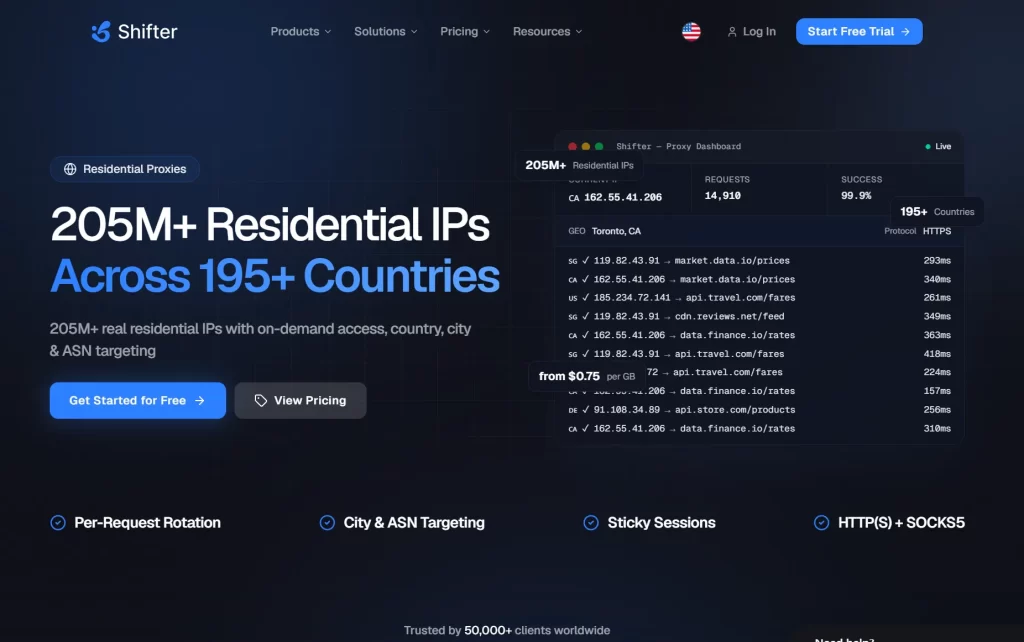Click the checkmark icon beside HTTP(S) + SOCKS5
Image resolution: width=1024 pixels, height=642 pixels.
822,522
